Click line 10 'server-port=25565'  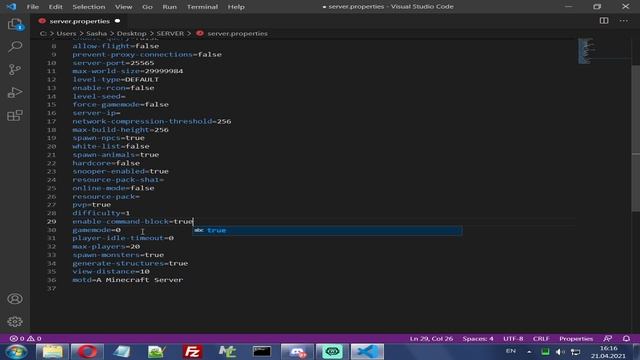tap(113, 63)
